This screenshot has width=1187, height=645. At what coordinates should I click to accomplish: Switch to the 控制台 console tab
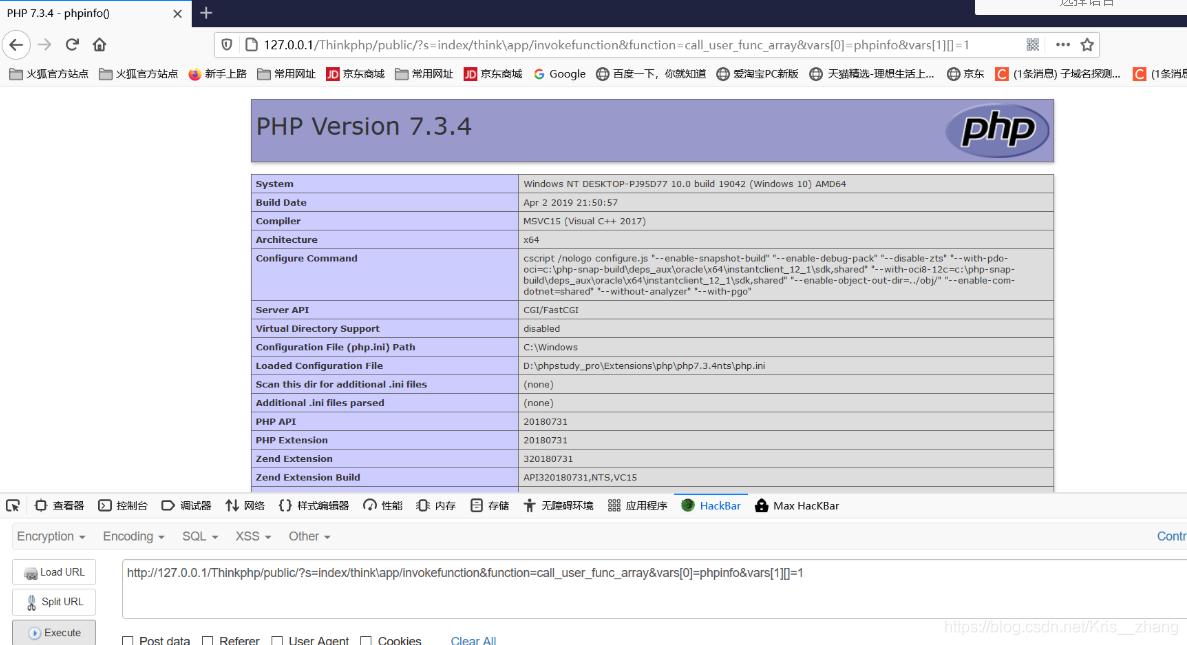click(123, 506)
